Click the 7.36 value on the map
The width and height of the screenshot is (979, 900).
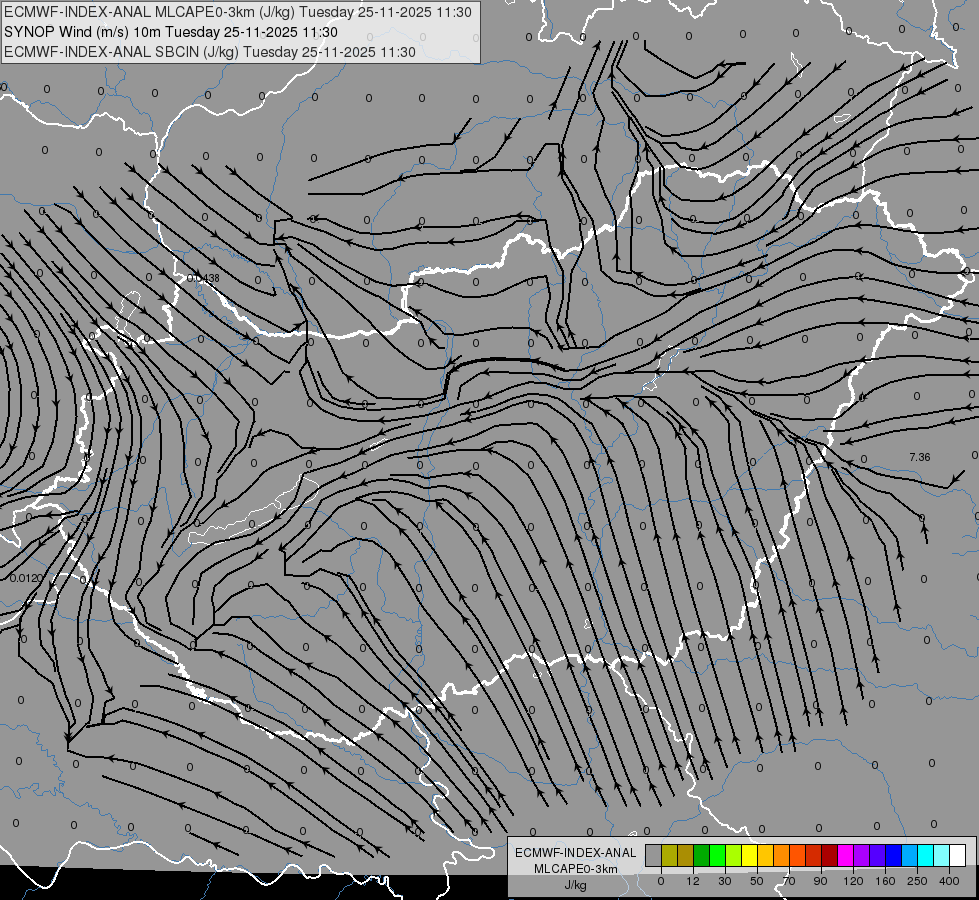pyautogui.click(x=920, y=457)
